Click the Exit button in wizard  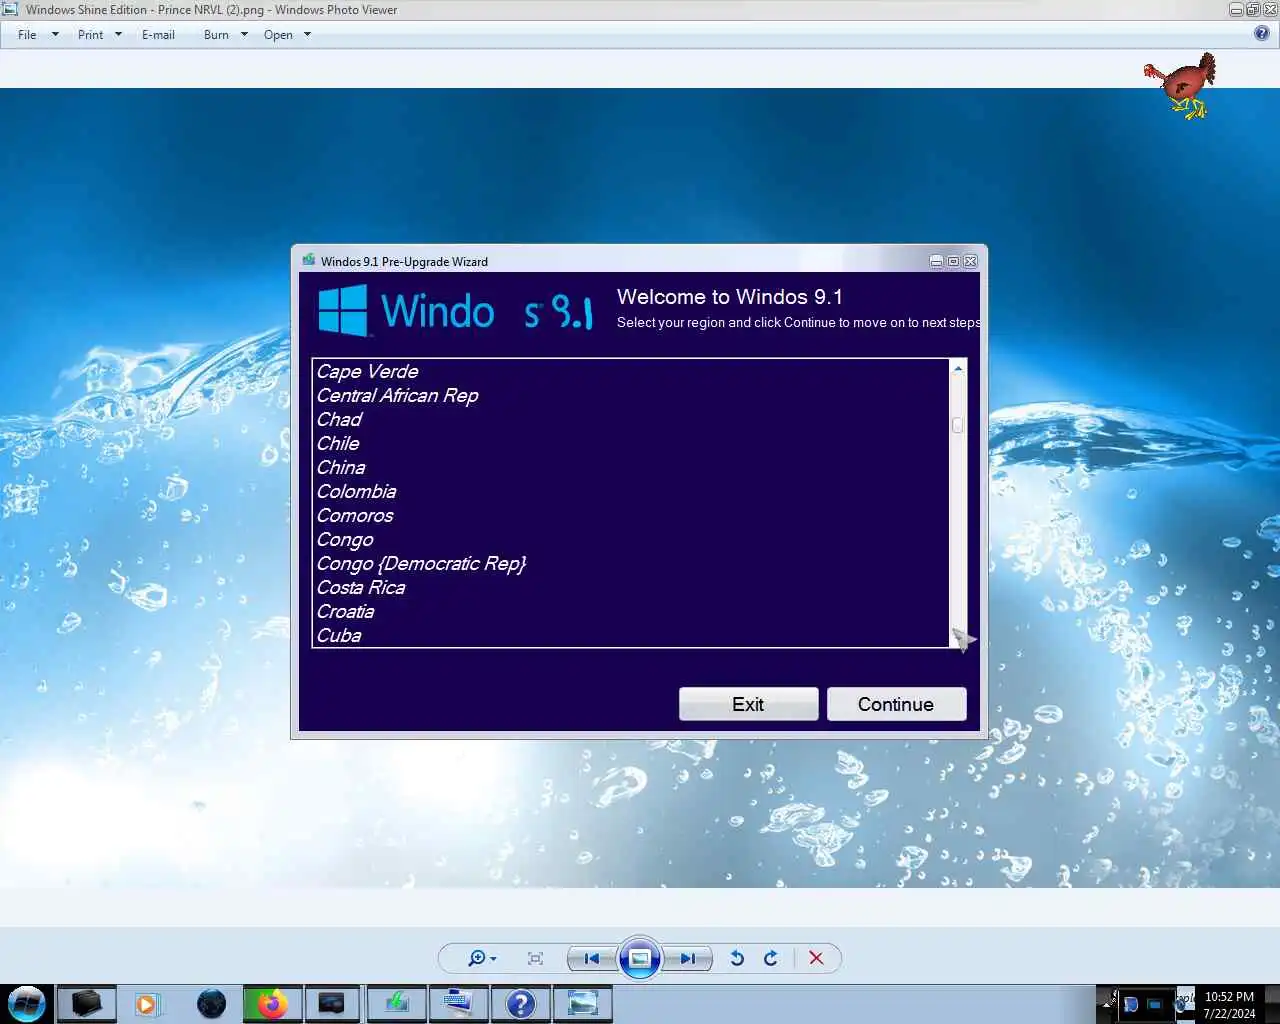[x=748, y=704]
